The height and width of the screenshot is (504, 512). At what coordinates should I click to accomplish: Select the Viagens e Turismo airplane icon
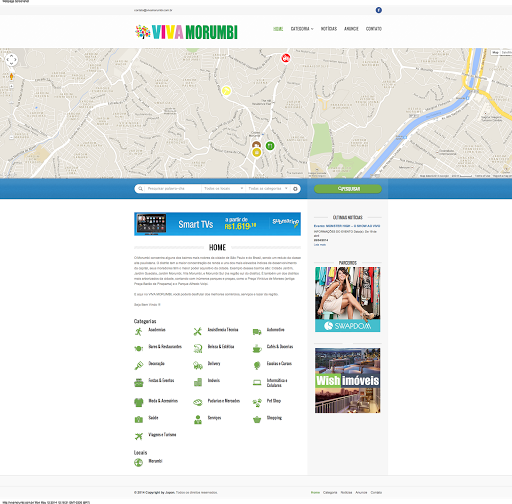139,436
